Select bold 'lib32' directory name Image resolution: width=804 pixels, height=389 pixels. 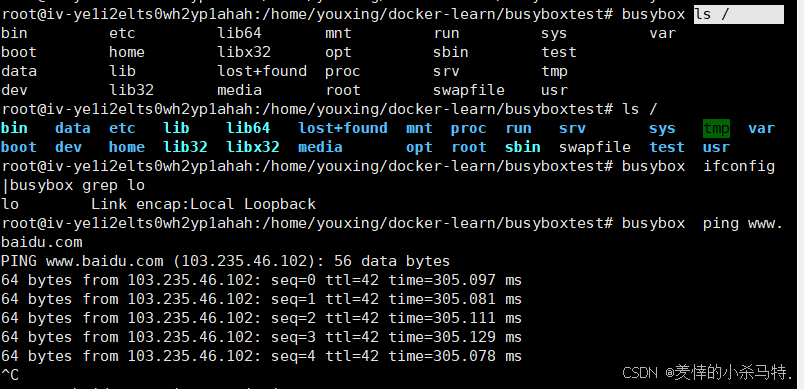pos(185,147)
